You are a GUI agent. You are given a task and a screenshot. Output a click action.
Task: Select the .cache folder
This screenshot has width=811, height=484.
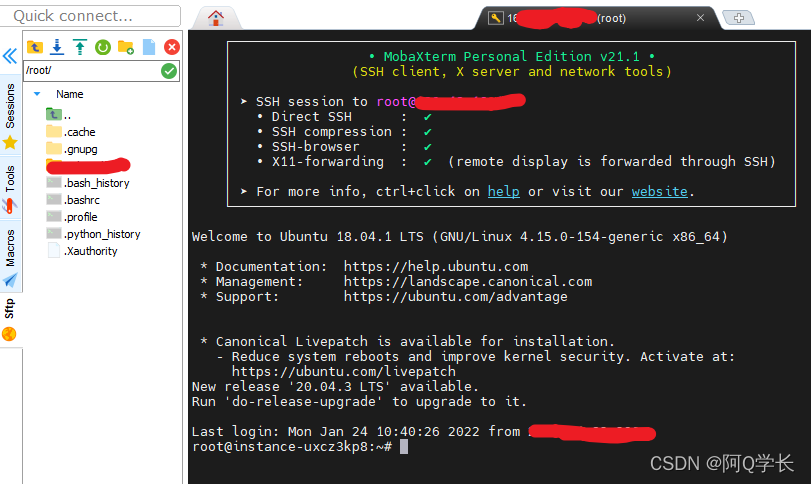click(71, 132)
